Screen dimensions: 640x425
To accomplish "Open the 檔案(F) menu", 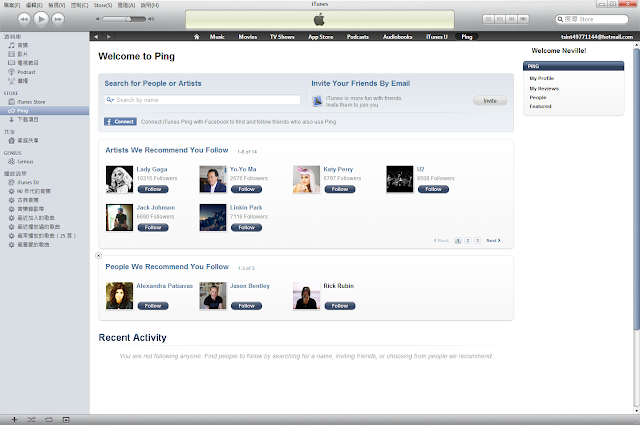I will coord(11,5).
